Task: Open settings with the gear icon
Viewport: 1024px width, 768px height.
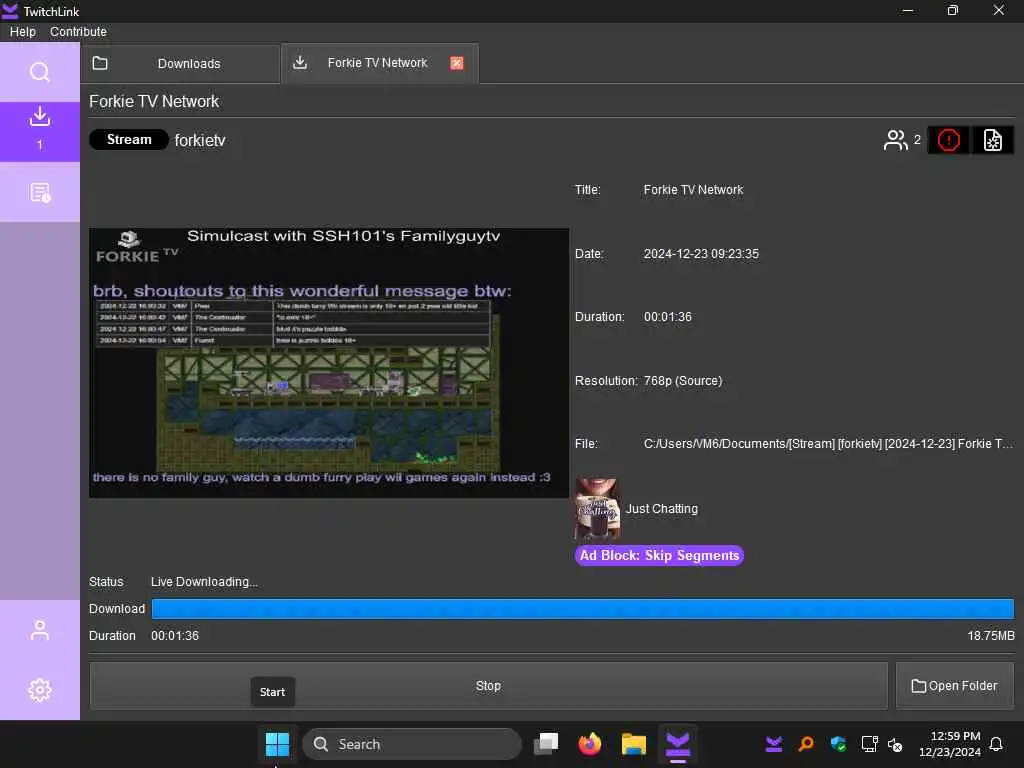Action: 40,690
